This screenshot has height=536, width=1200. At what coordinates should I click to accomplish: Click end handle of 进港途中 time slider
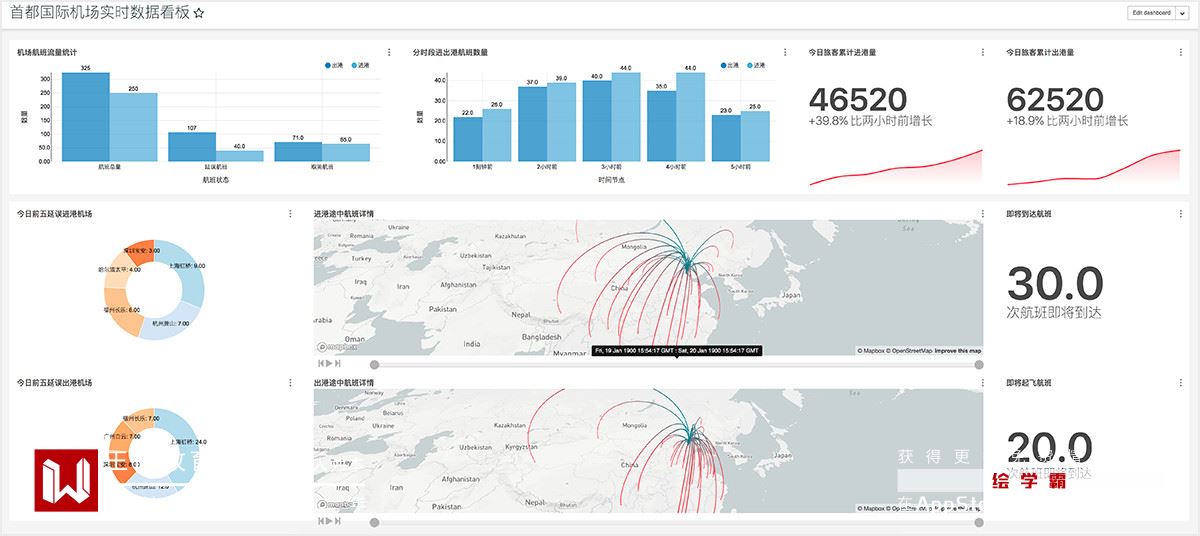(x=978, y=365)
